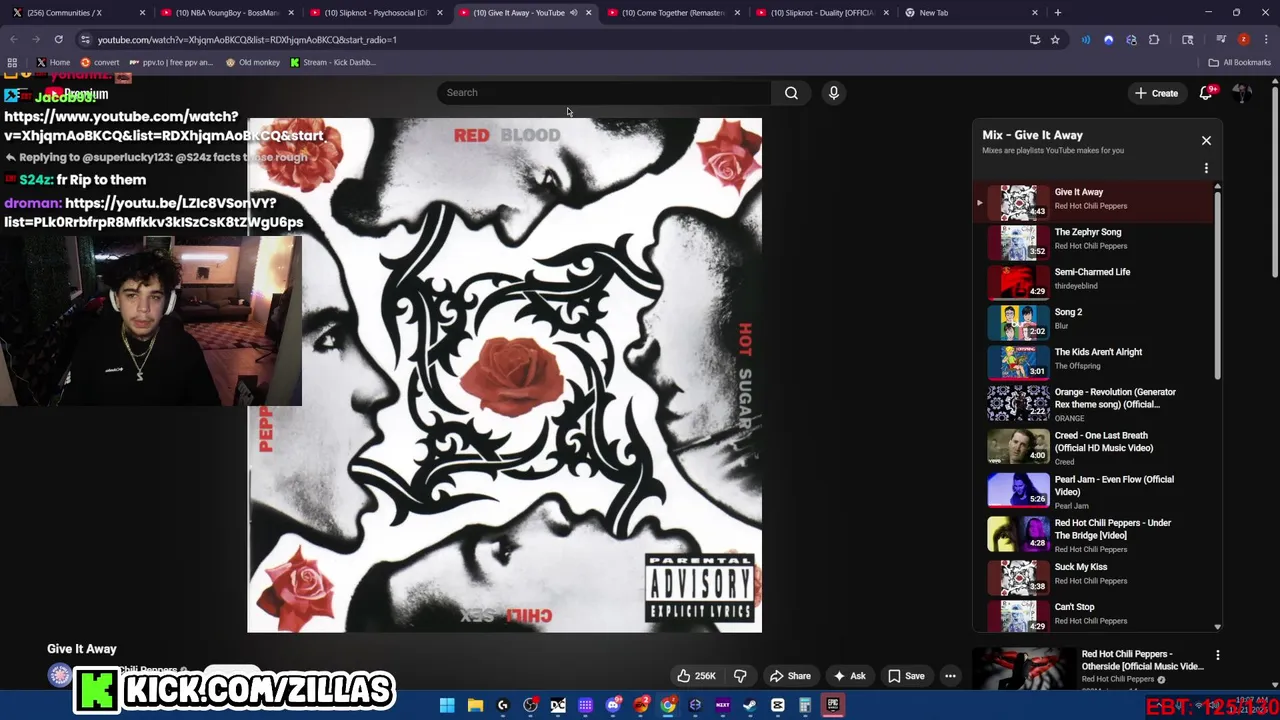Open more actions ellipsis below video

coord(950,676)
